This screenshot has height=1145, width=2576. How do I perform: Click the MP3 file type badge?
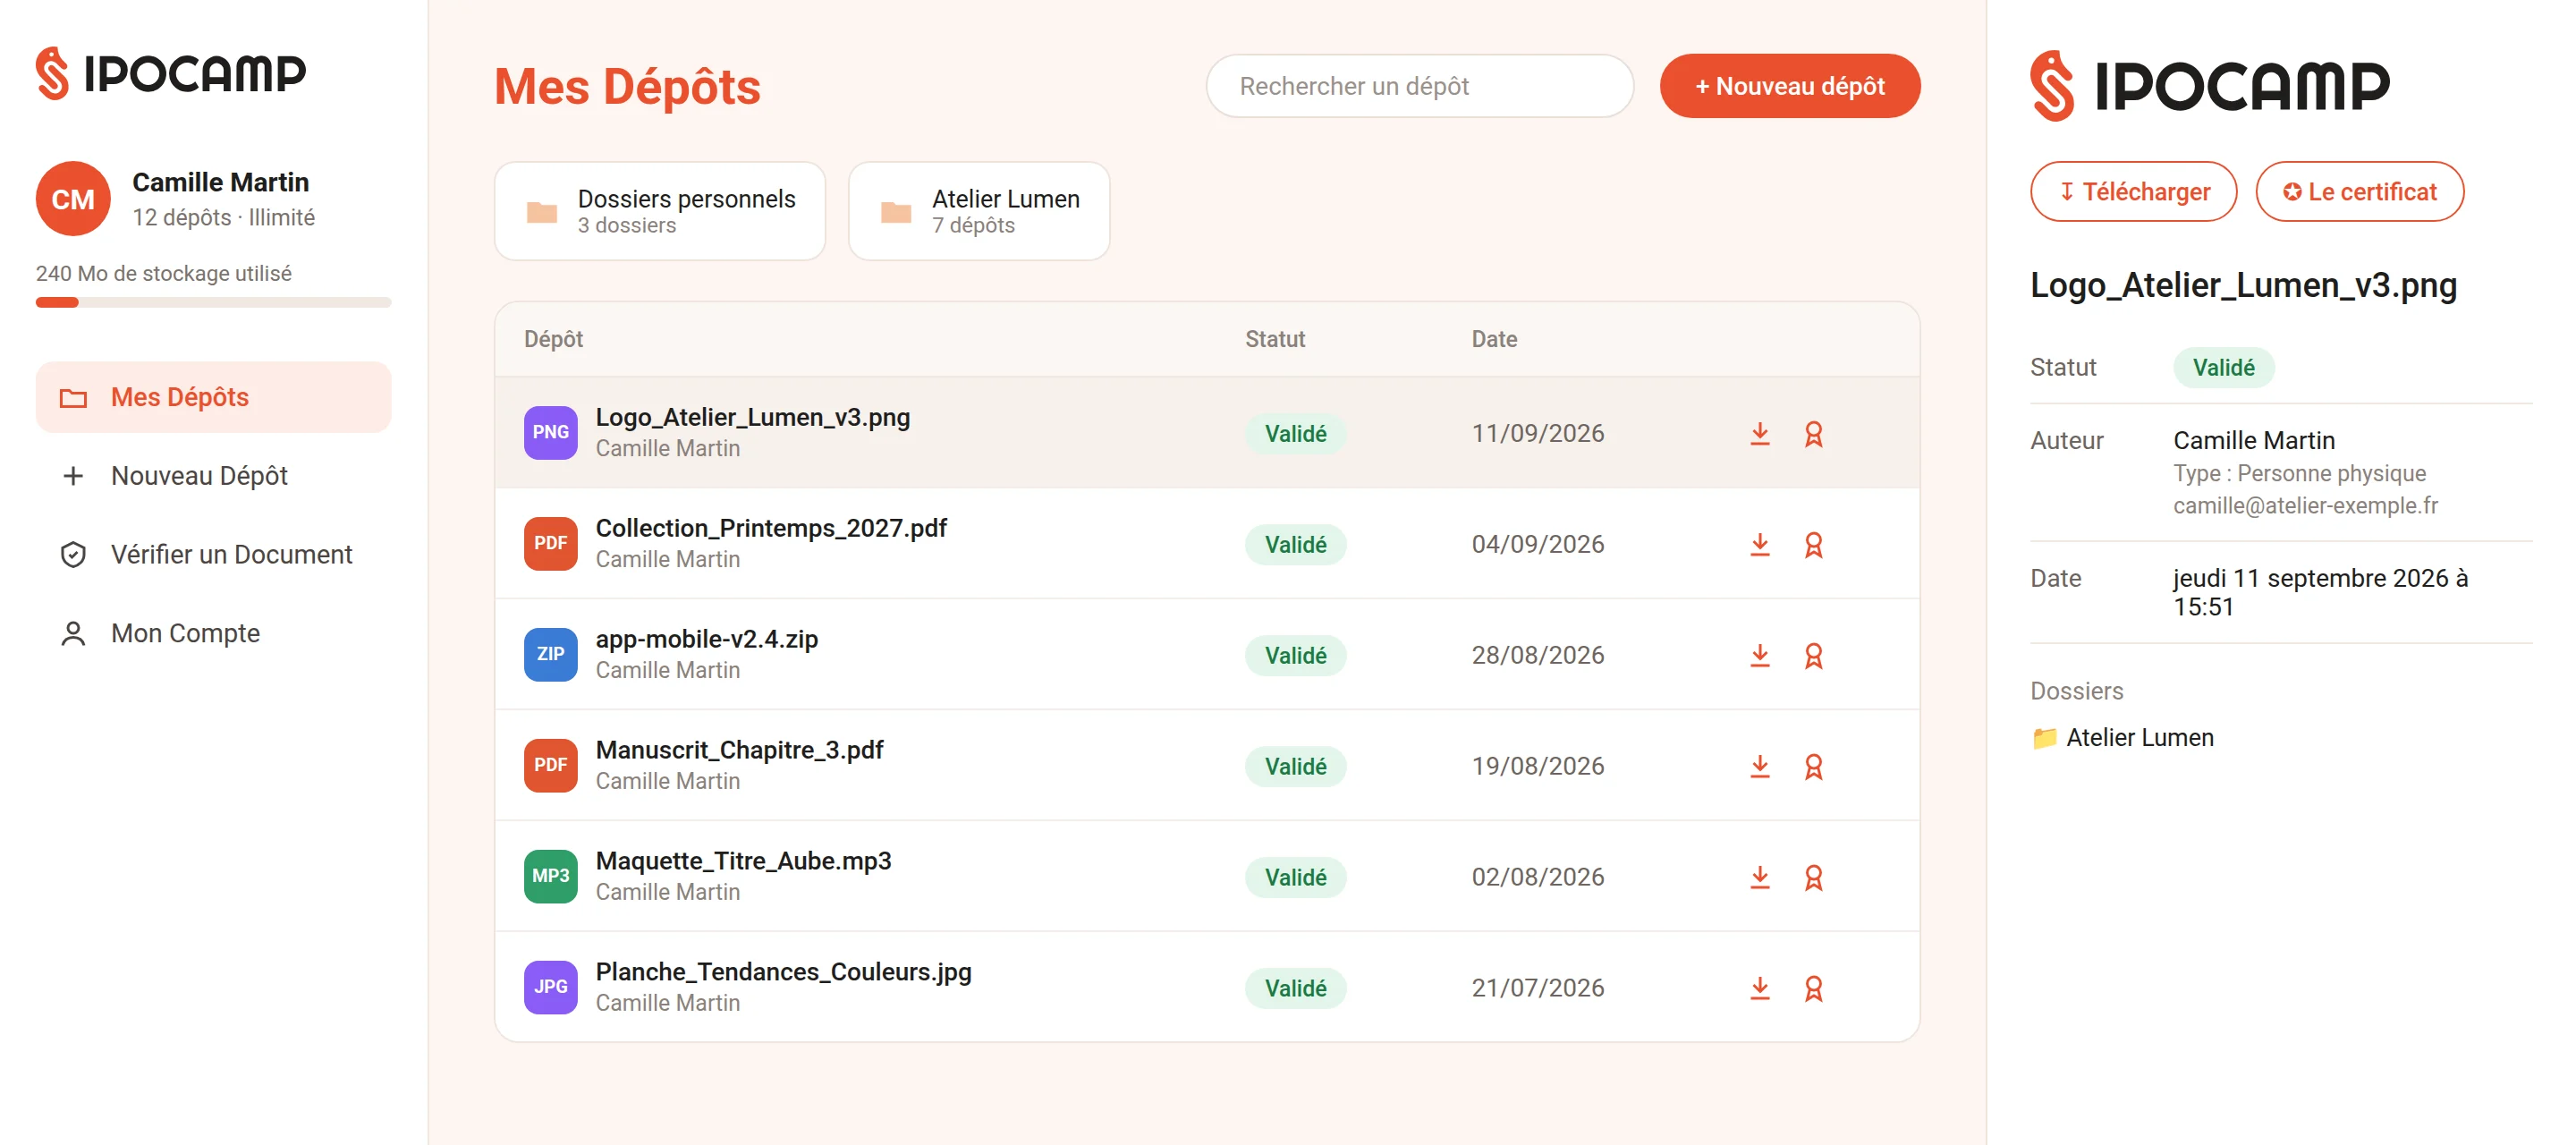(x=550, y=876)
